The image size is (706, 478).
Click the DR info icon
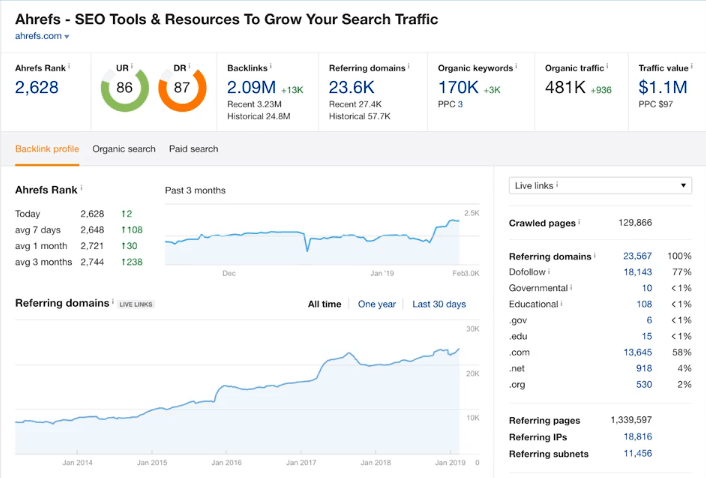point(189,66)
